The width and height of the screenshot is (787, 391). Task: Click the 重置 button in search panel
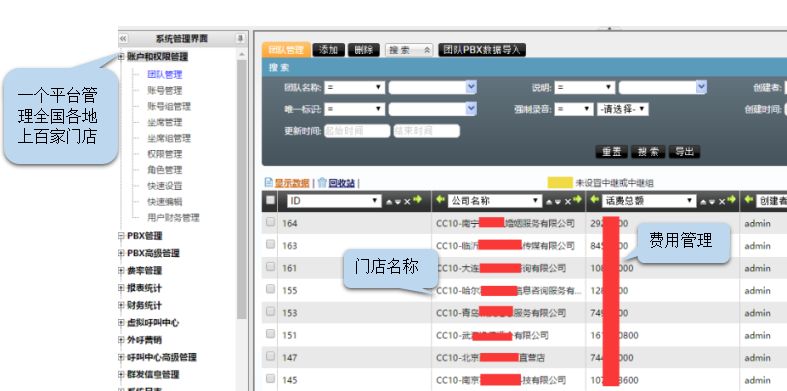click(611, 152)
